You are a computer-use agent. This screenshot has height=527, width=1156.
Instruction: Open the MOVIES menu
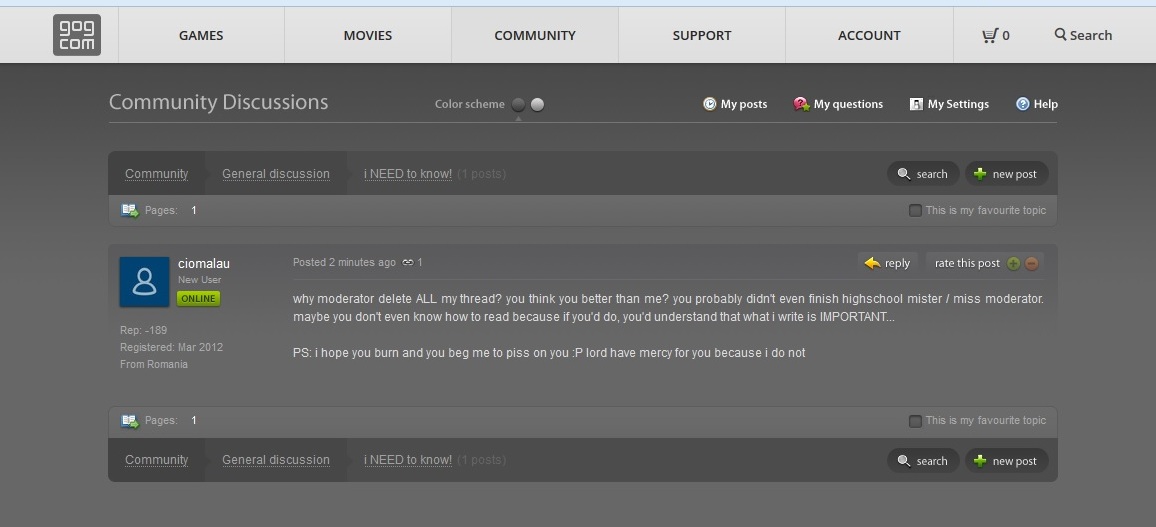[368, 35]
